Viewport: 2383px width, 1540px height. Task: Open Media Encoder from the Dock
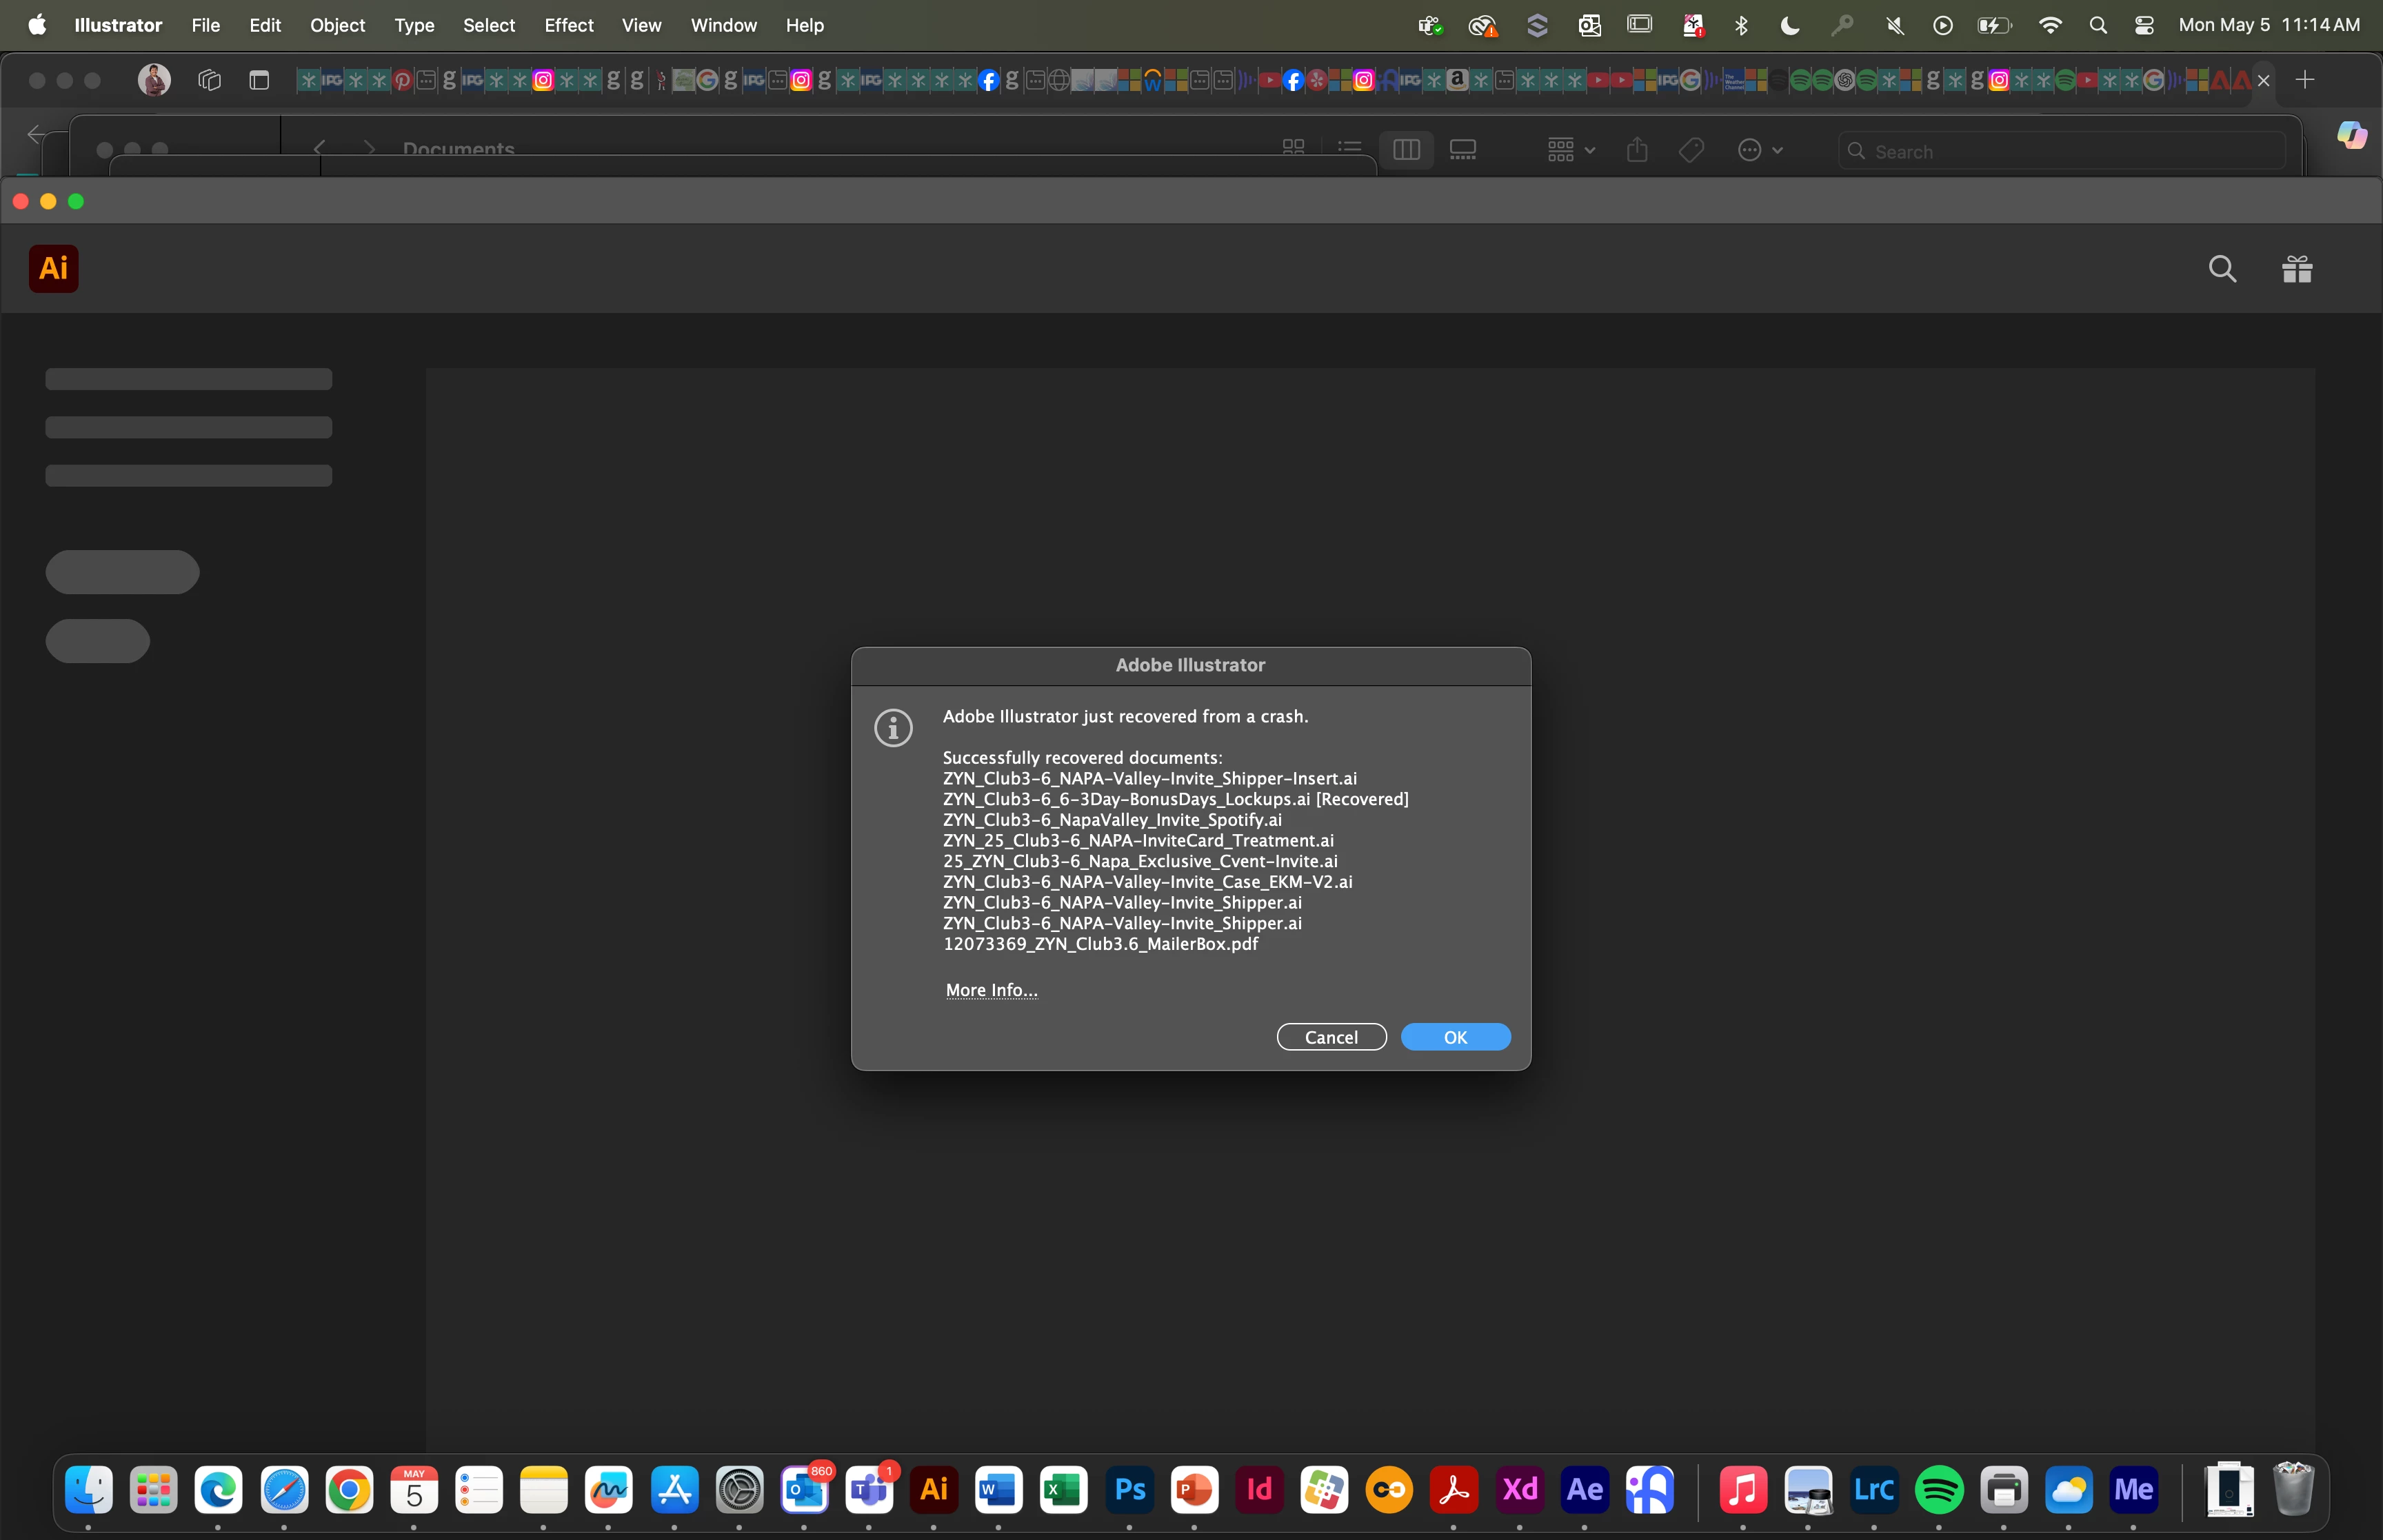(x=2133, y=1490)
